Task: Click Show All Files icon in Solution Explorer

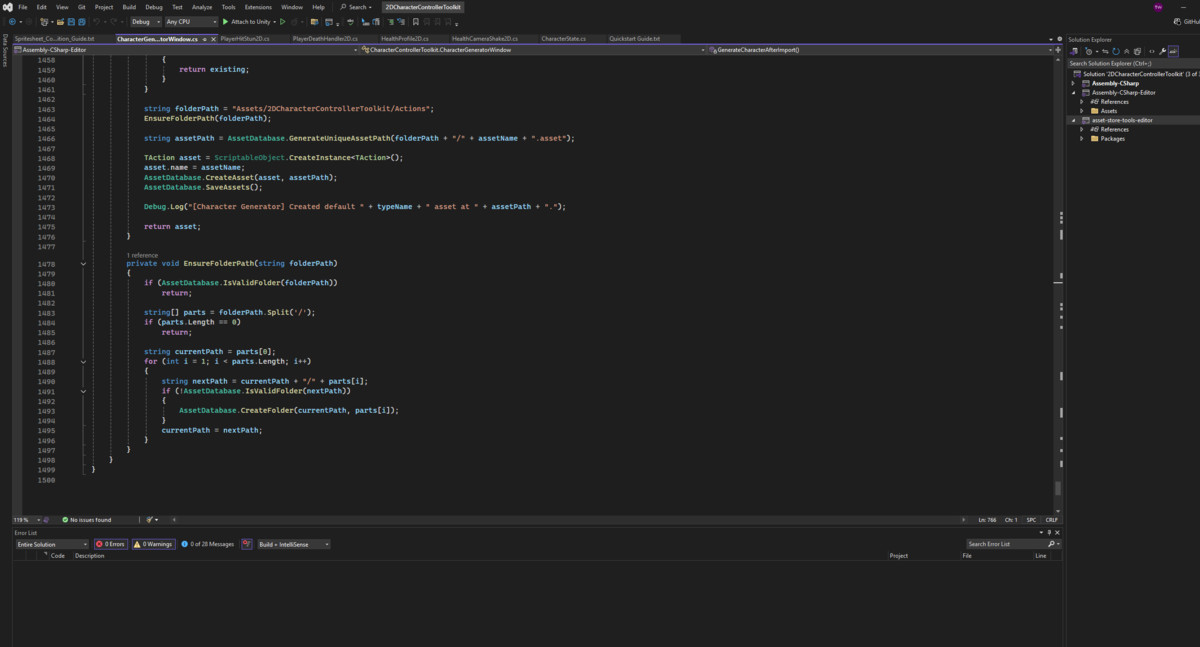Action: coord(1137,51)
